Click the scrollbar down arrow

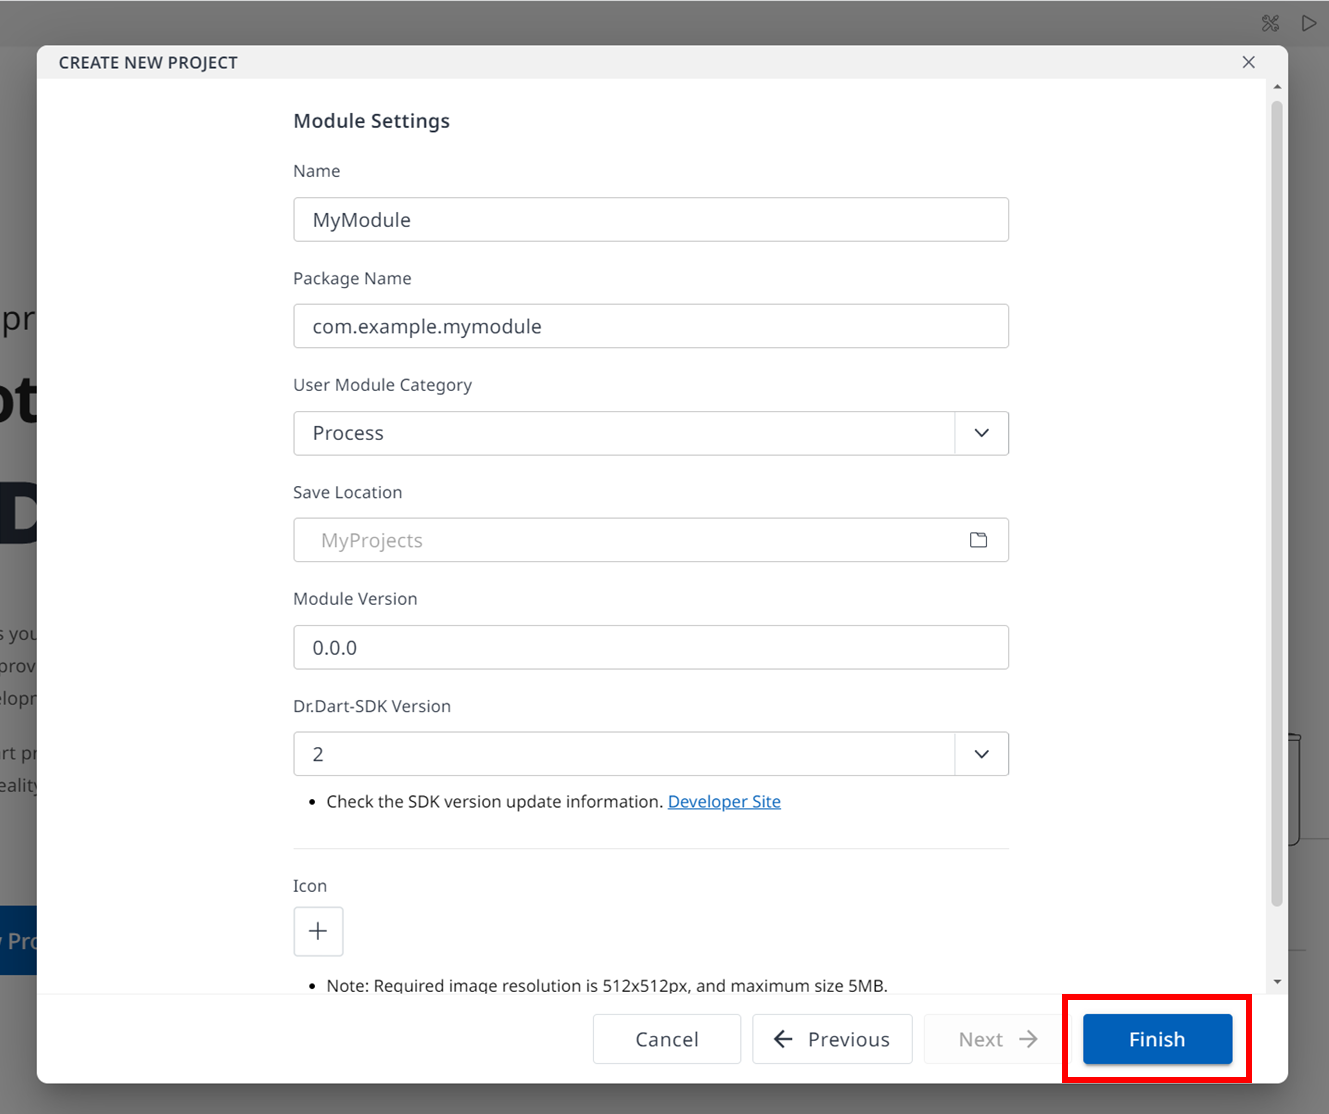1277,982
